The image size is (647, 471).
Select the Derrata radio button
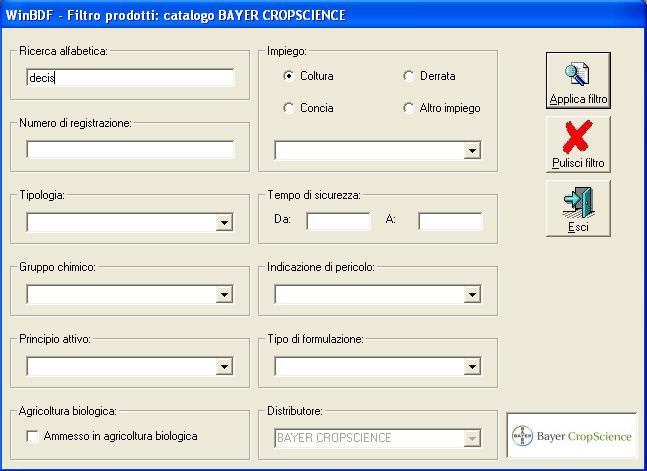pos(409,76)
